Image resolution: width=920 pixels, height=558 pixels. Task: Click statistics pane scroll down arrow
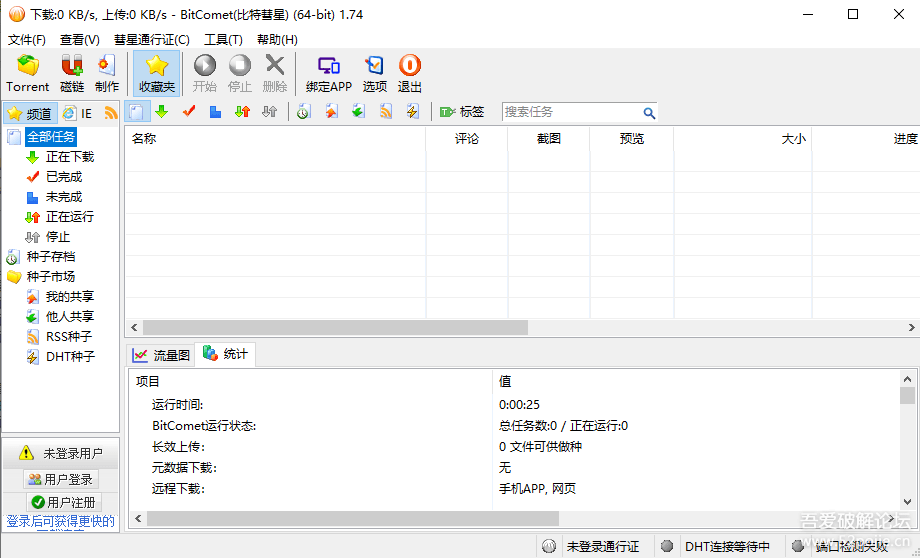(x=908, y=502)
